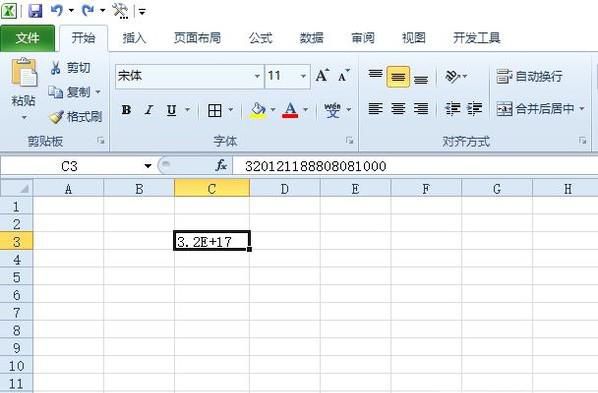Open the phonetic guide dropdown arrow

click(x=349, y=110)
